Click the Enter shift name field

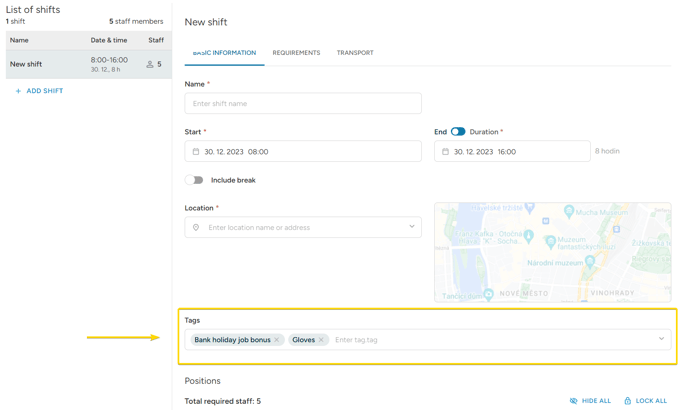[x=302, y=103]
